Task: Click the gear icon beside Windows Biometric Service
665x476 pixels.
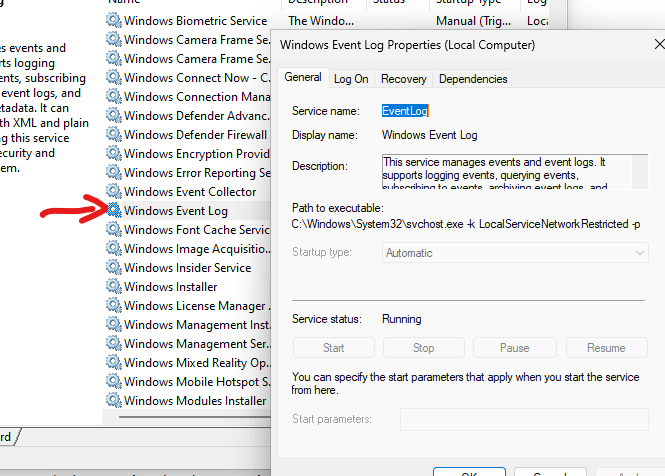Action: tap(114, 20)
